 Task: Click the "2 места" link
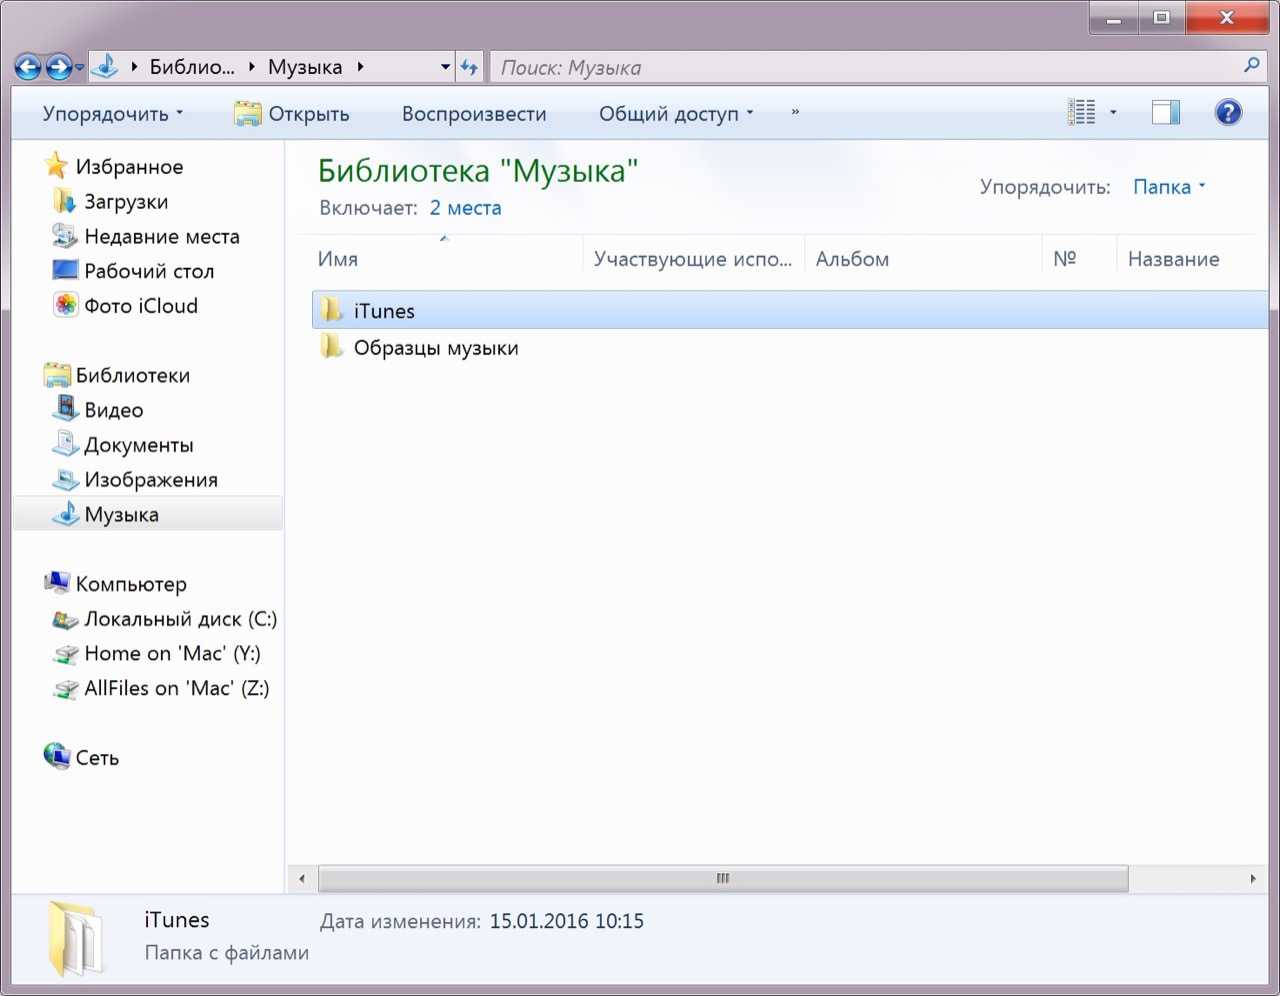point(465,208)
